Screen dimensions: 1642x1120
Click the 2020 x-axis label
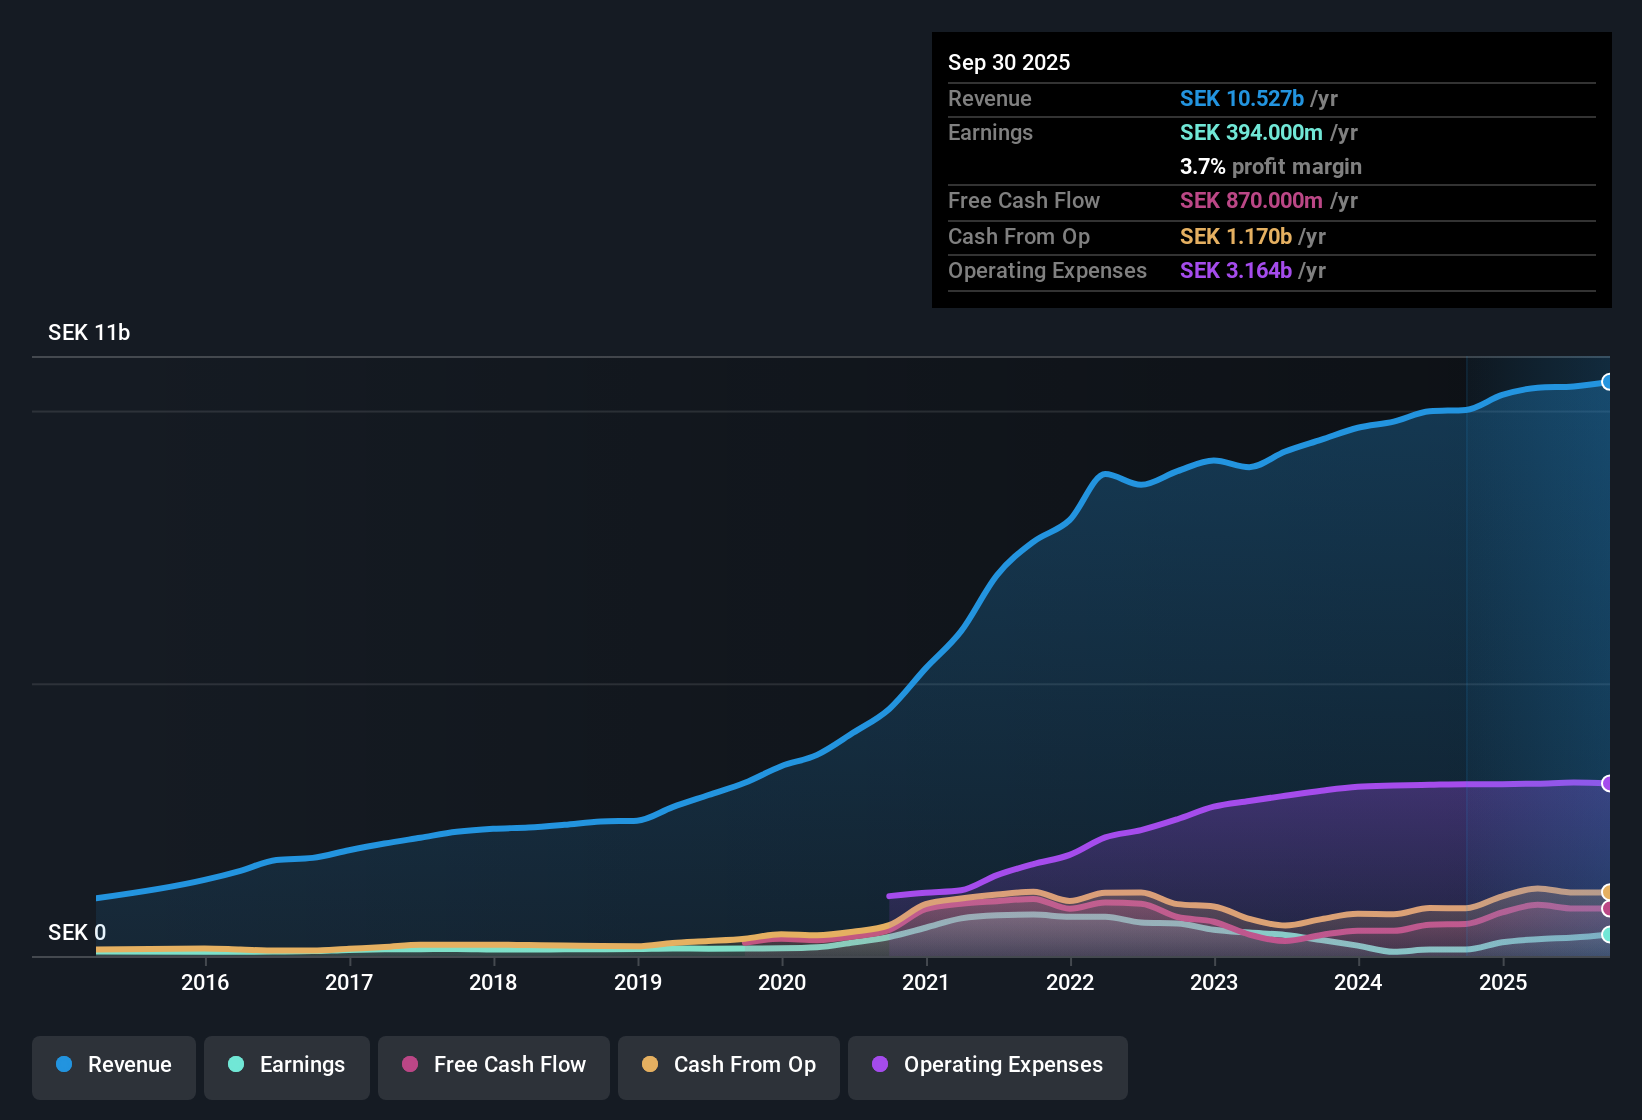coord(782,982)
